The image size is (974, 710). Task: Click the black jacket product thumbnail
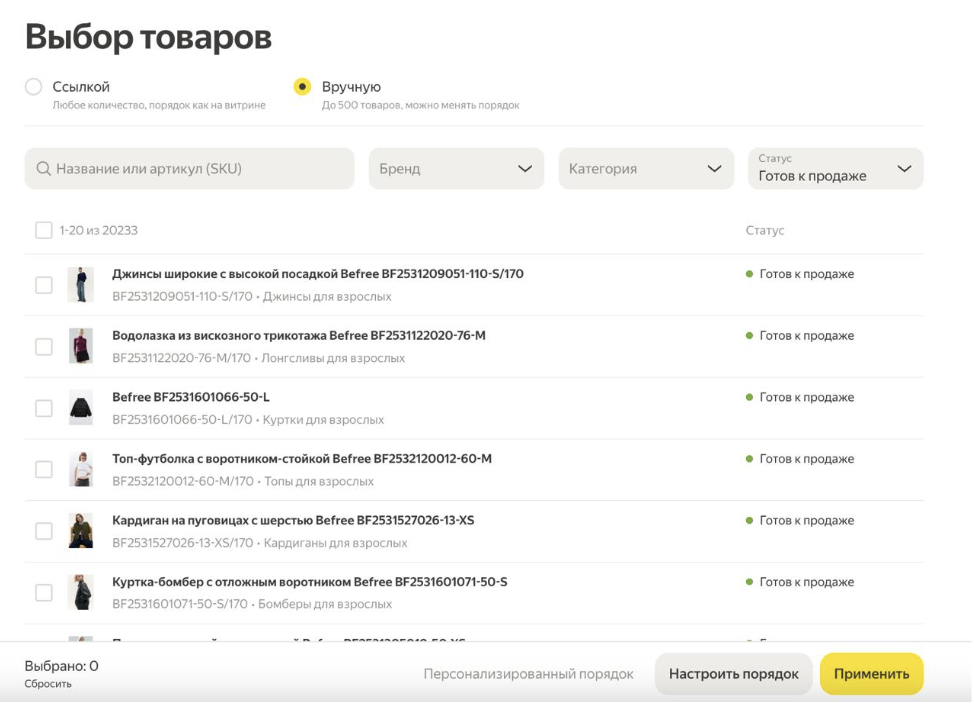[x=81, y=407]
